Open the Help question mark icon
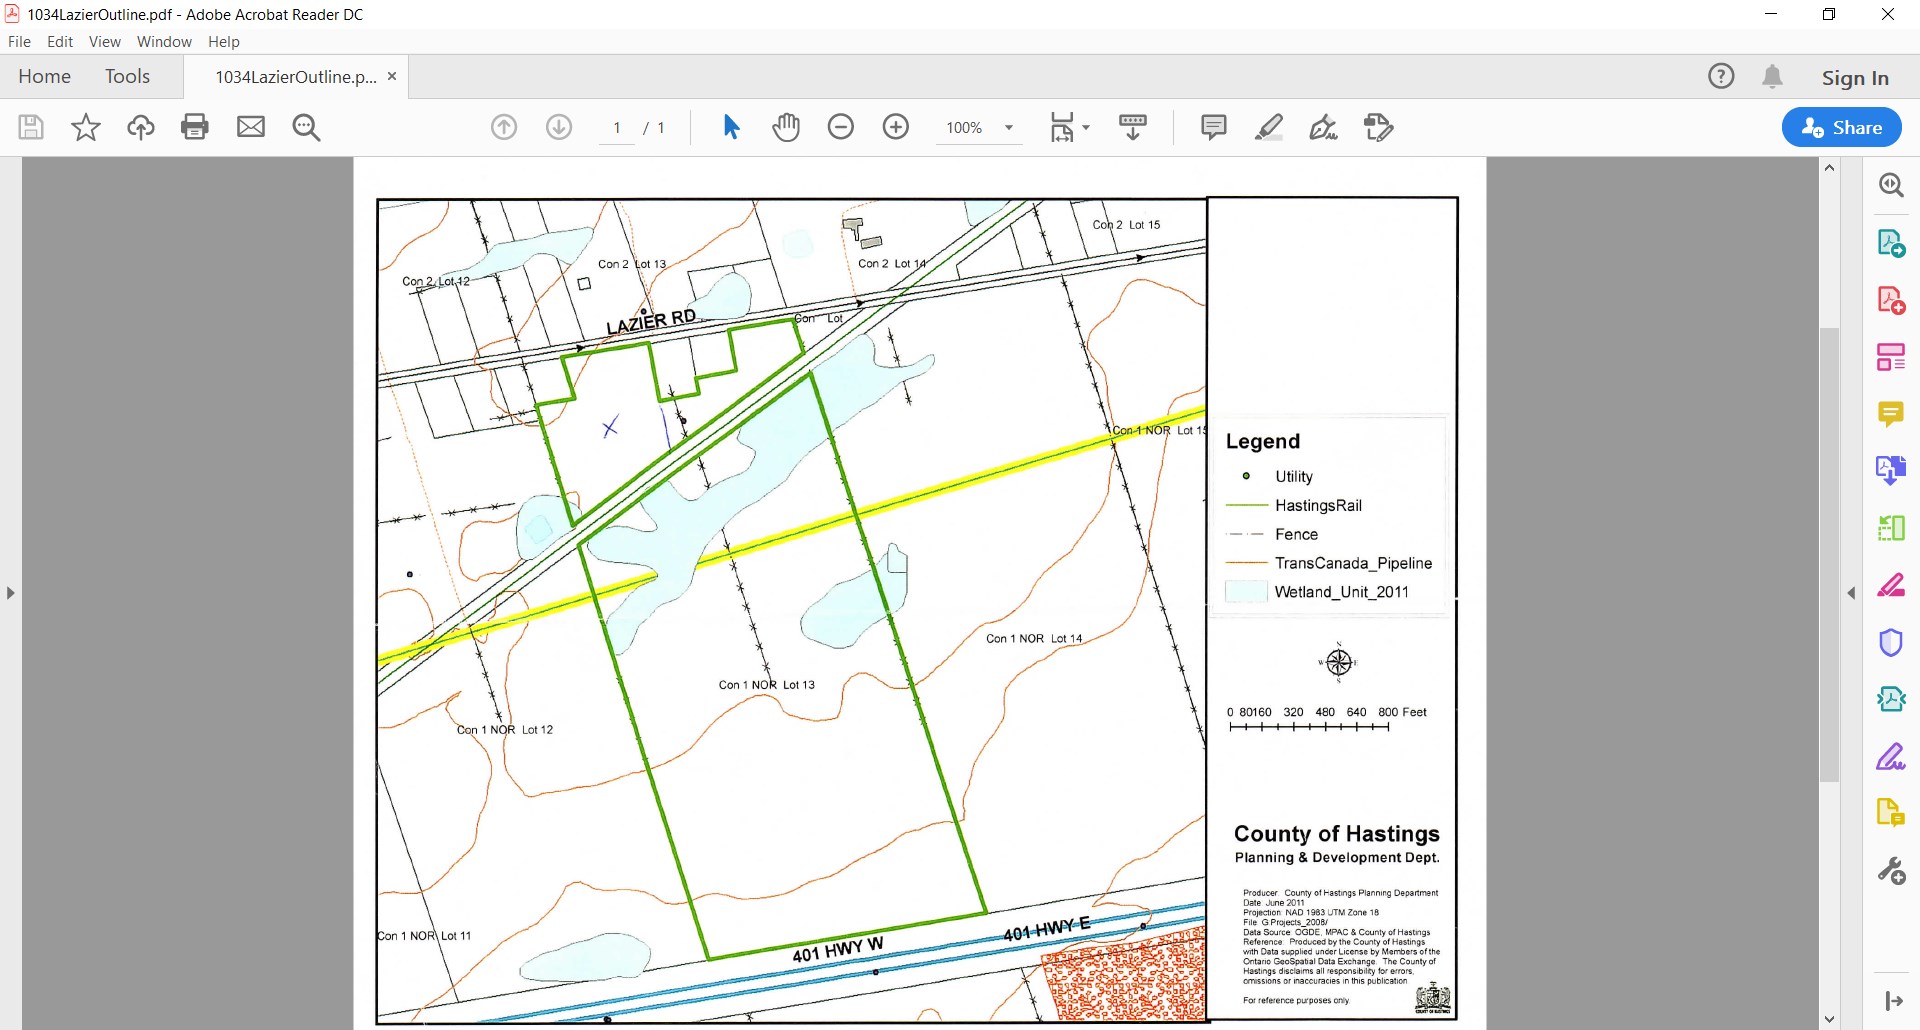The height and width of the screenshot is (1030, 1920). [x=1721, y=76]
